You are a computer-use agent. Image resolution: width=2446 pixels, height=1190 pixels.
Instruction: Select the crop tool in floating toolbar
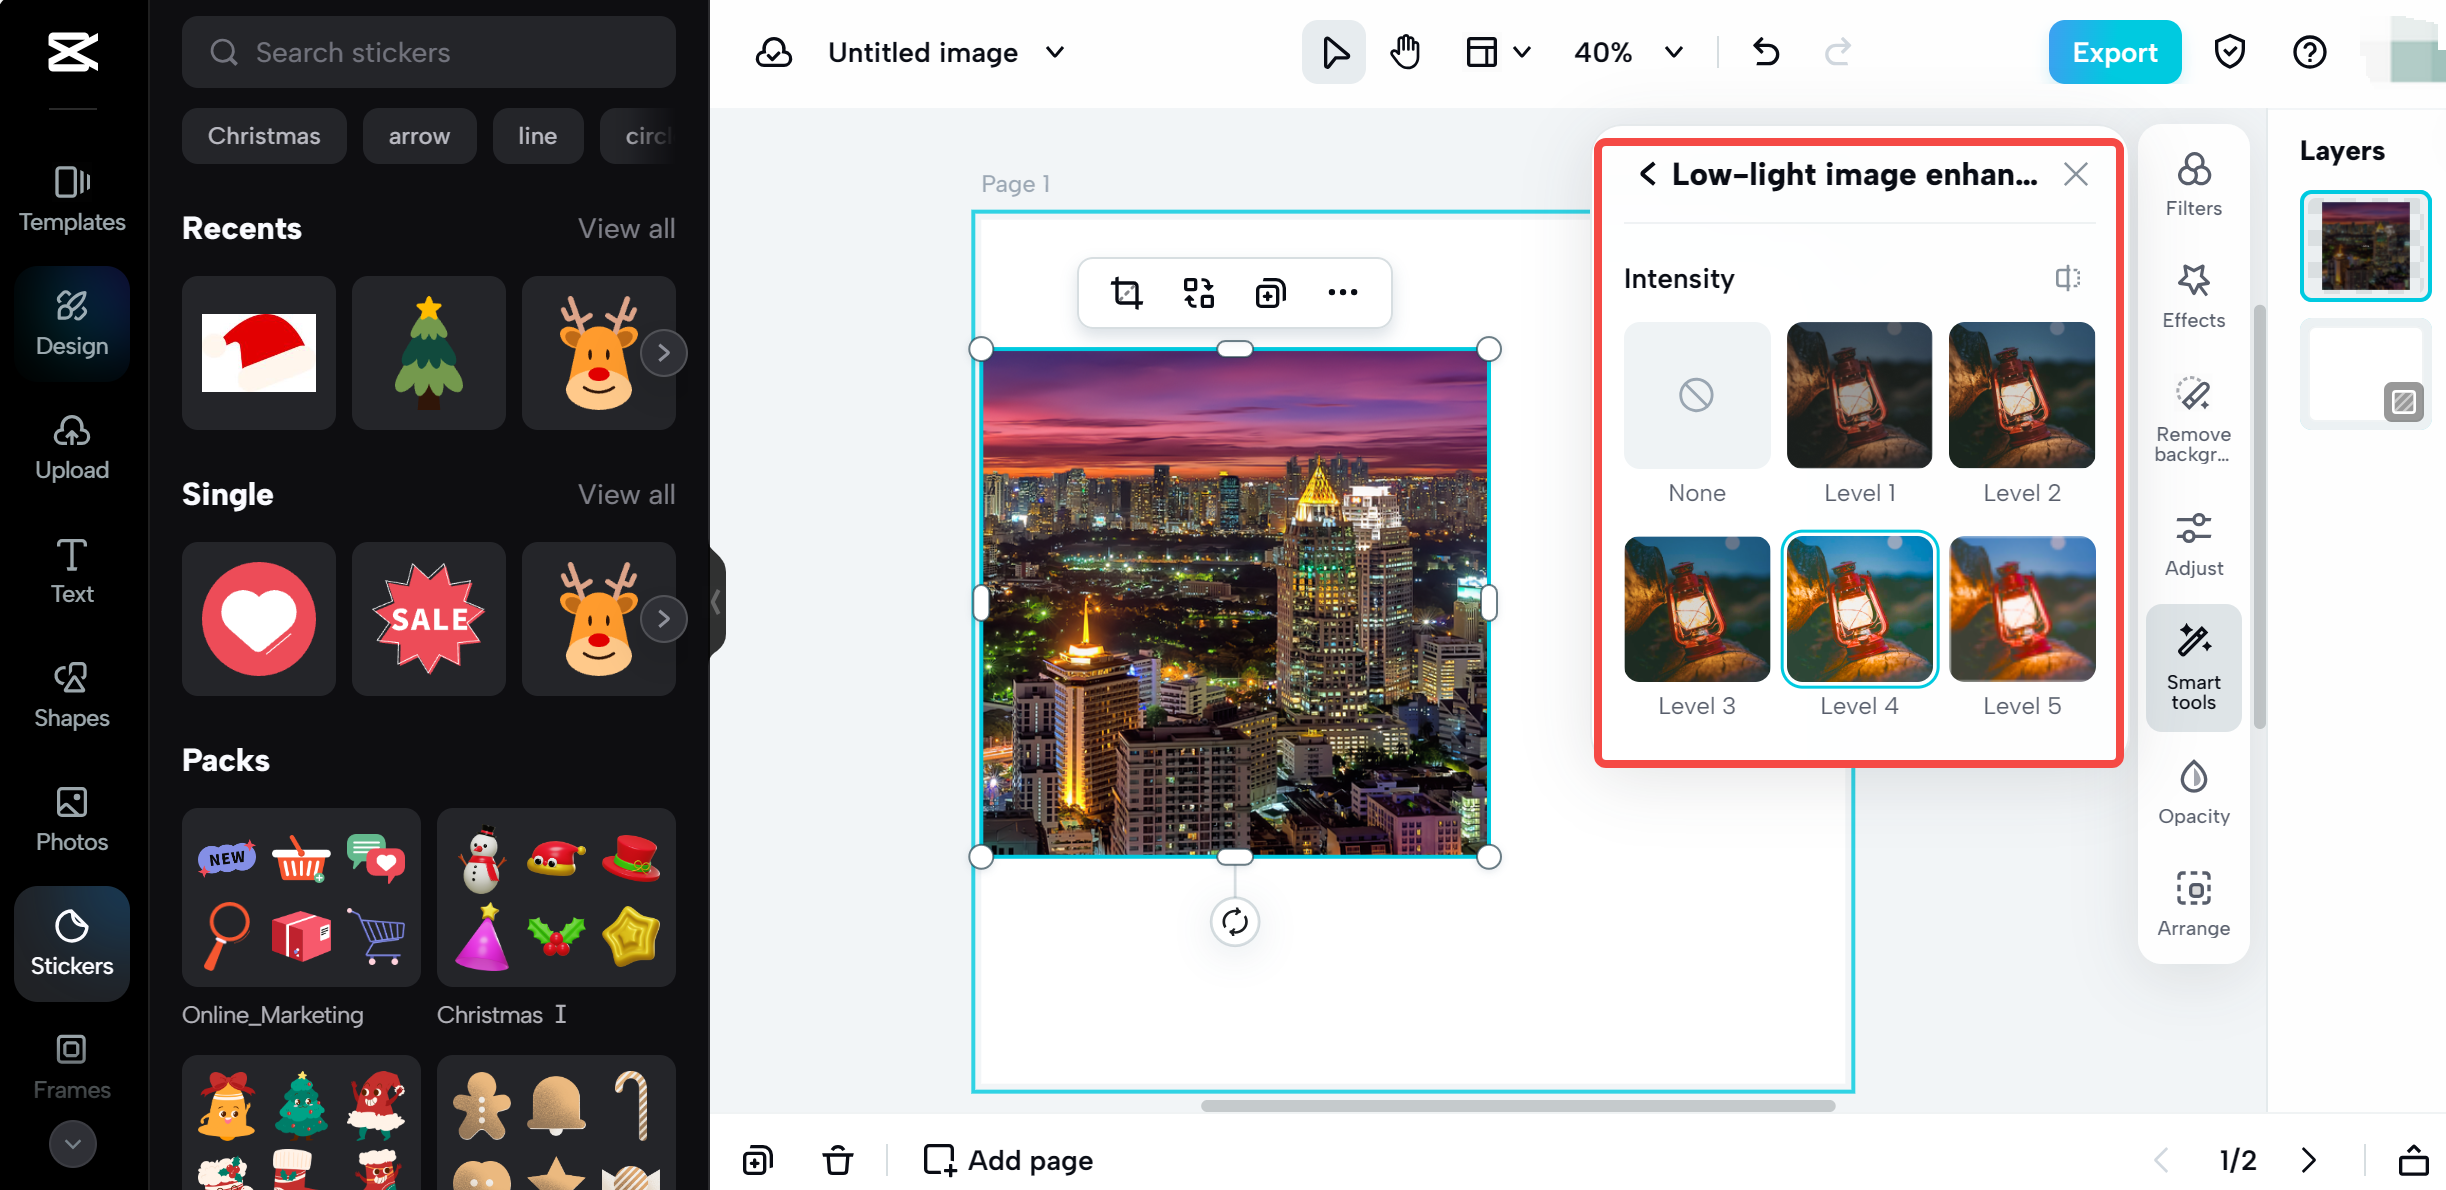[x=1127, y=293]
